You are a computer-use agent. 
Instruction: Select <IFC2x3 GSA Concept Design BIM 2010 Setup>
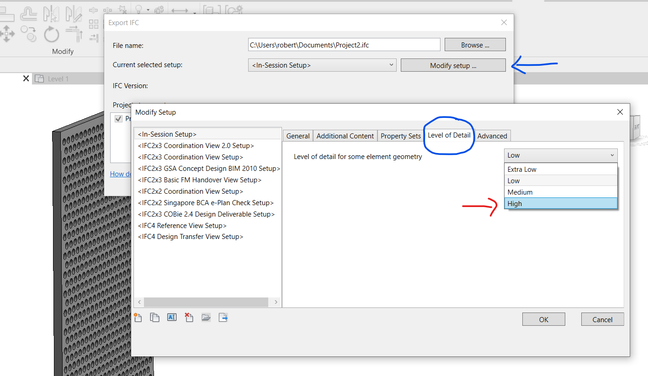point(209,168)
